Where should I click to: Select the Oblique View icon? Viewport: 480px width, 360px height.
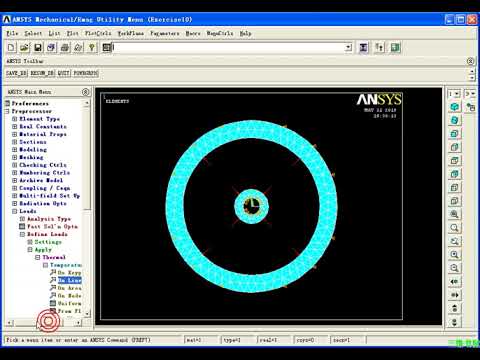[x=454, y=120]
